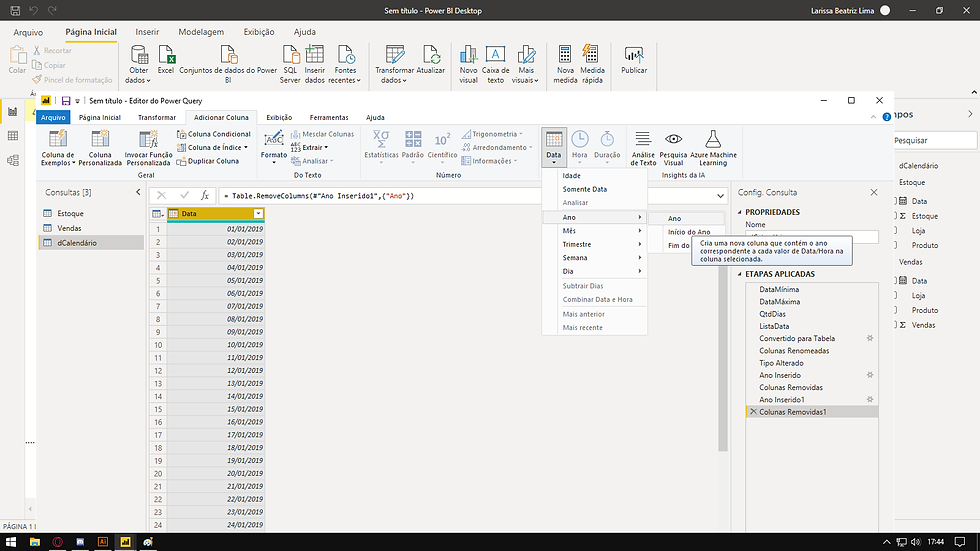980x551 pixels.
Task: Select Estoque query
Action: (x=91, y=213)
